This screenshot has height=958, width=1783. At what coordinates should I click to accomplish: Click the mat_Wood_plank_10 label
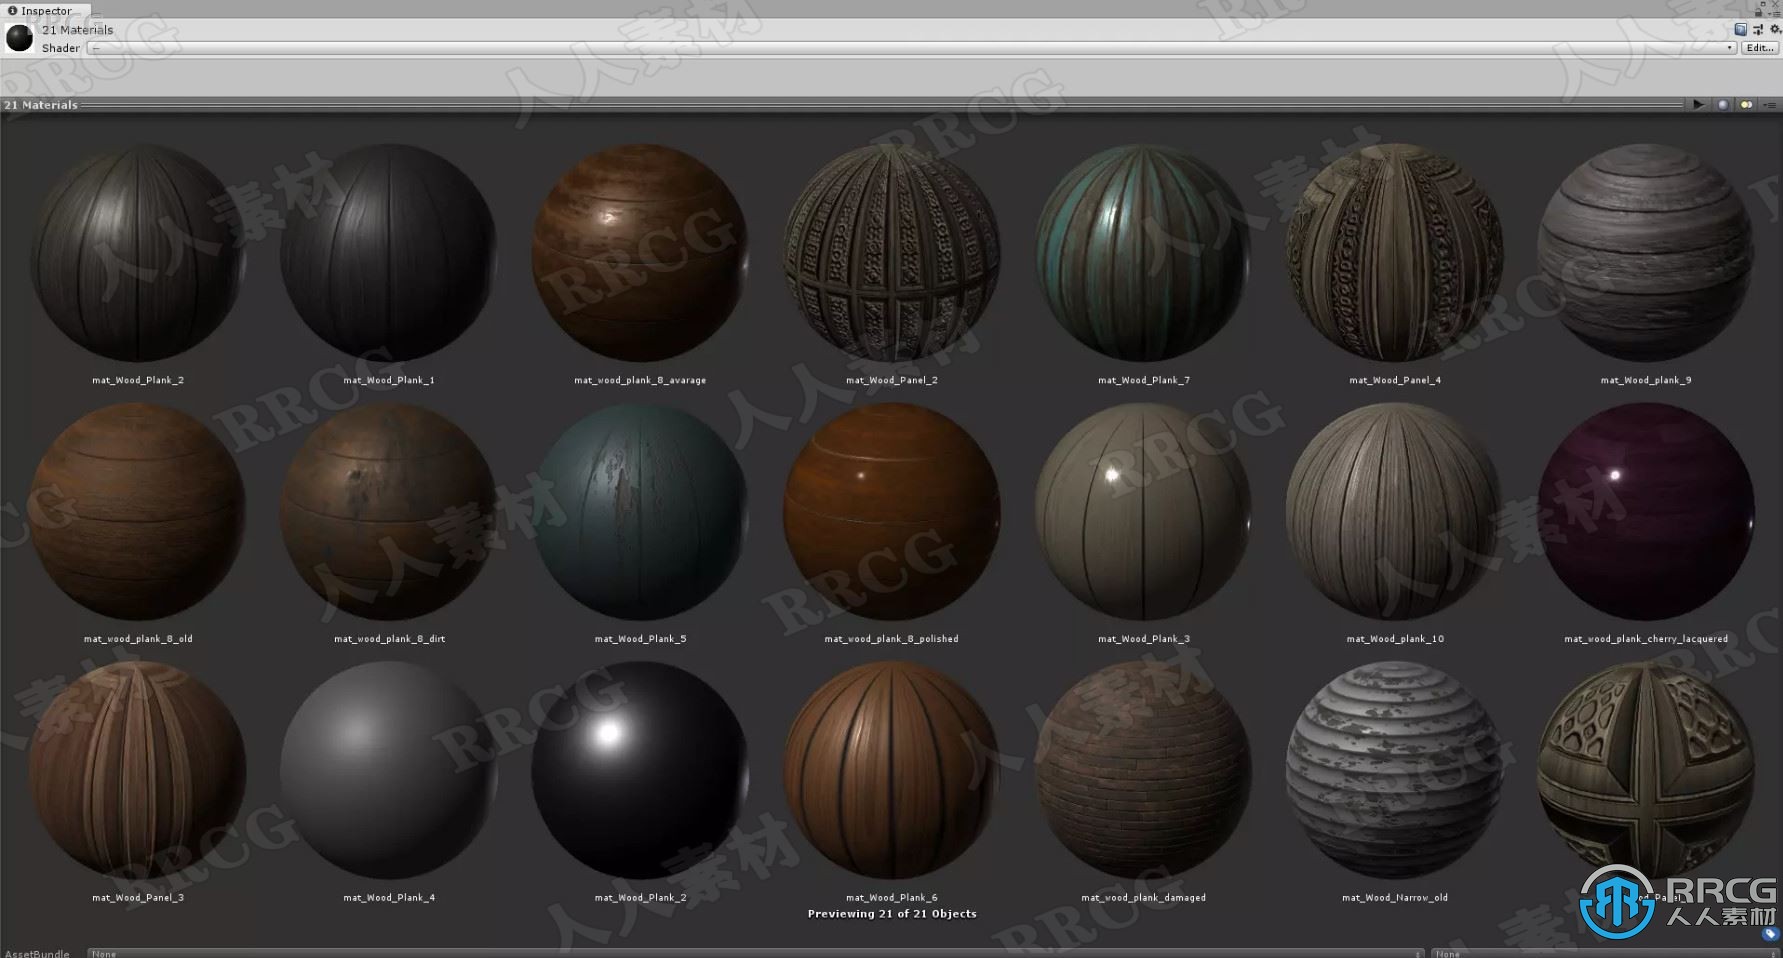[x=1395, y=639]
